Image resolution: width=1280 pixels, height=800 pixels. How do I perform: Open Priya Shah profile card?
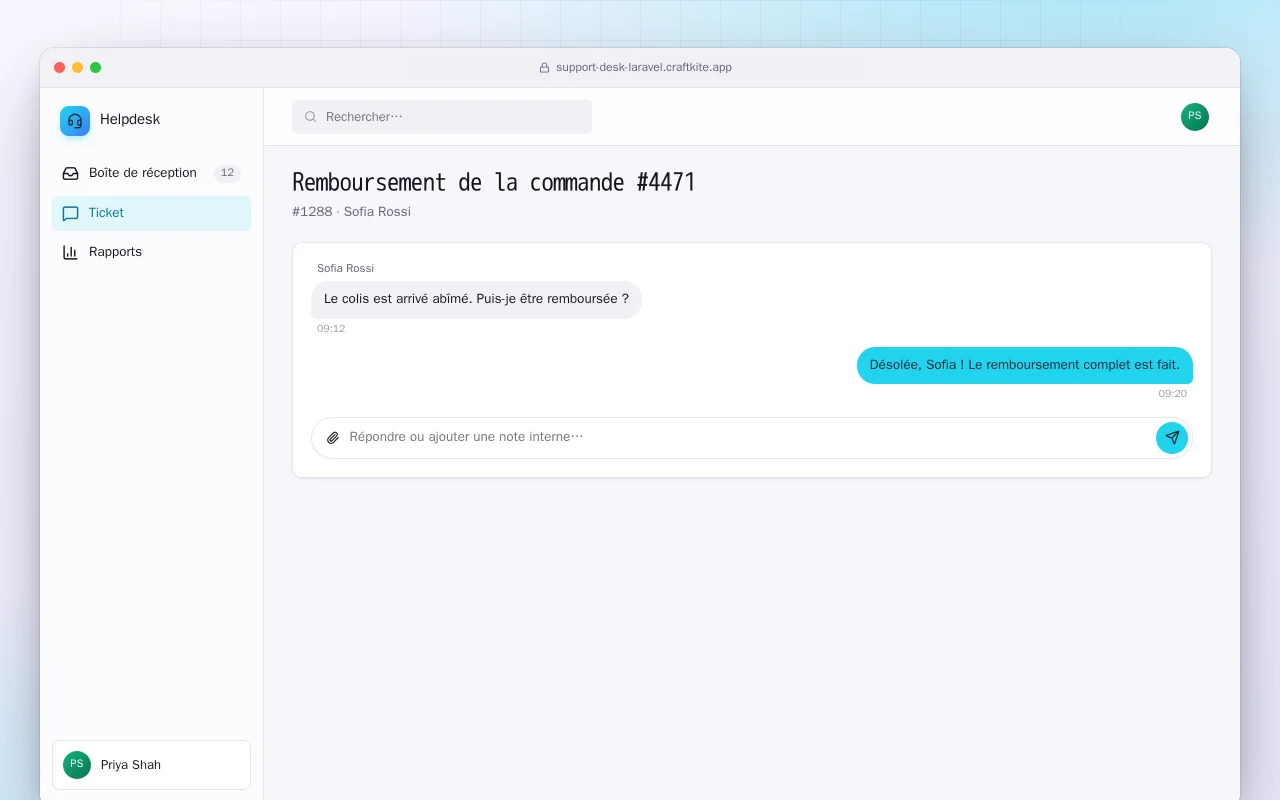(x=151, y=765)
